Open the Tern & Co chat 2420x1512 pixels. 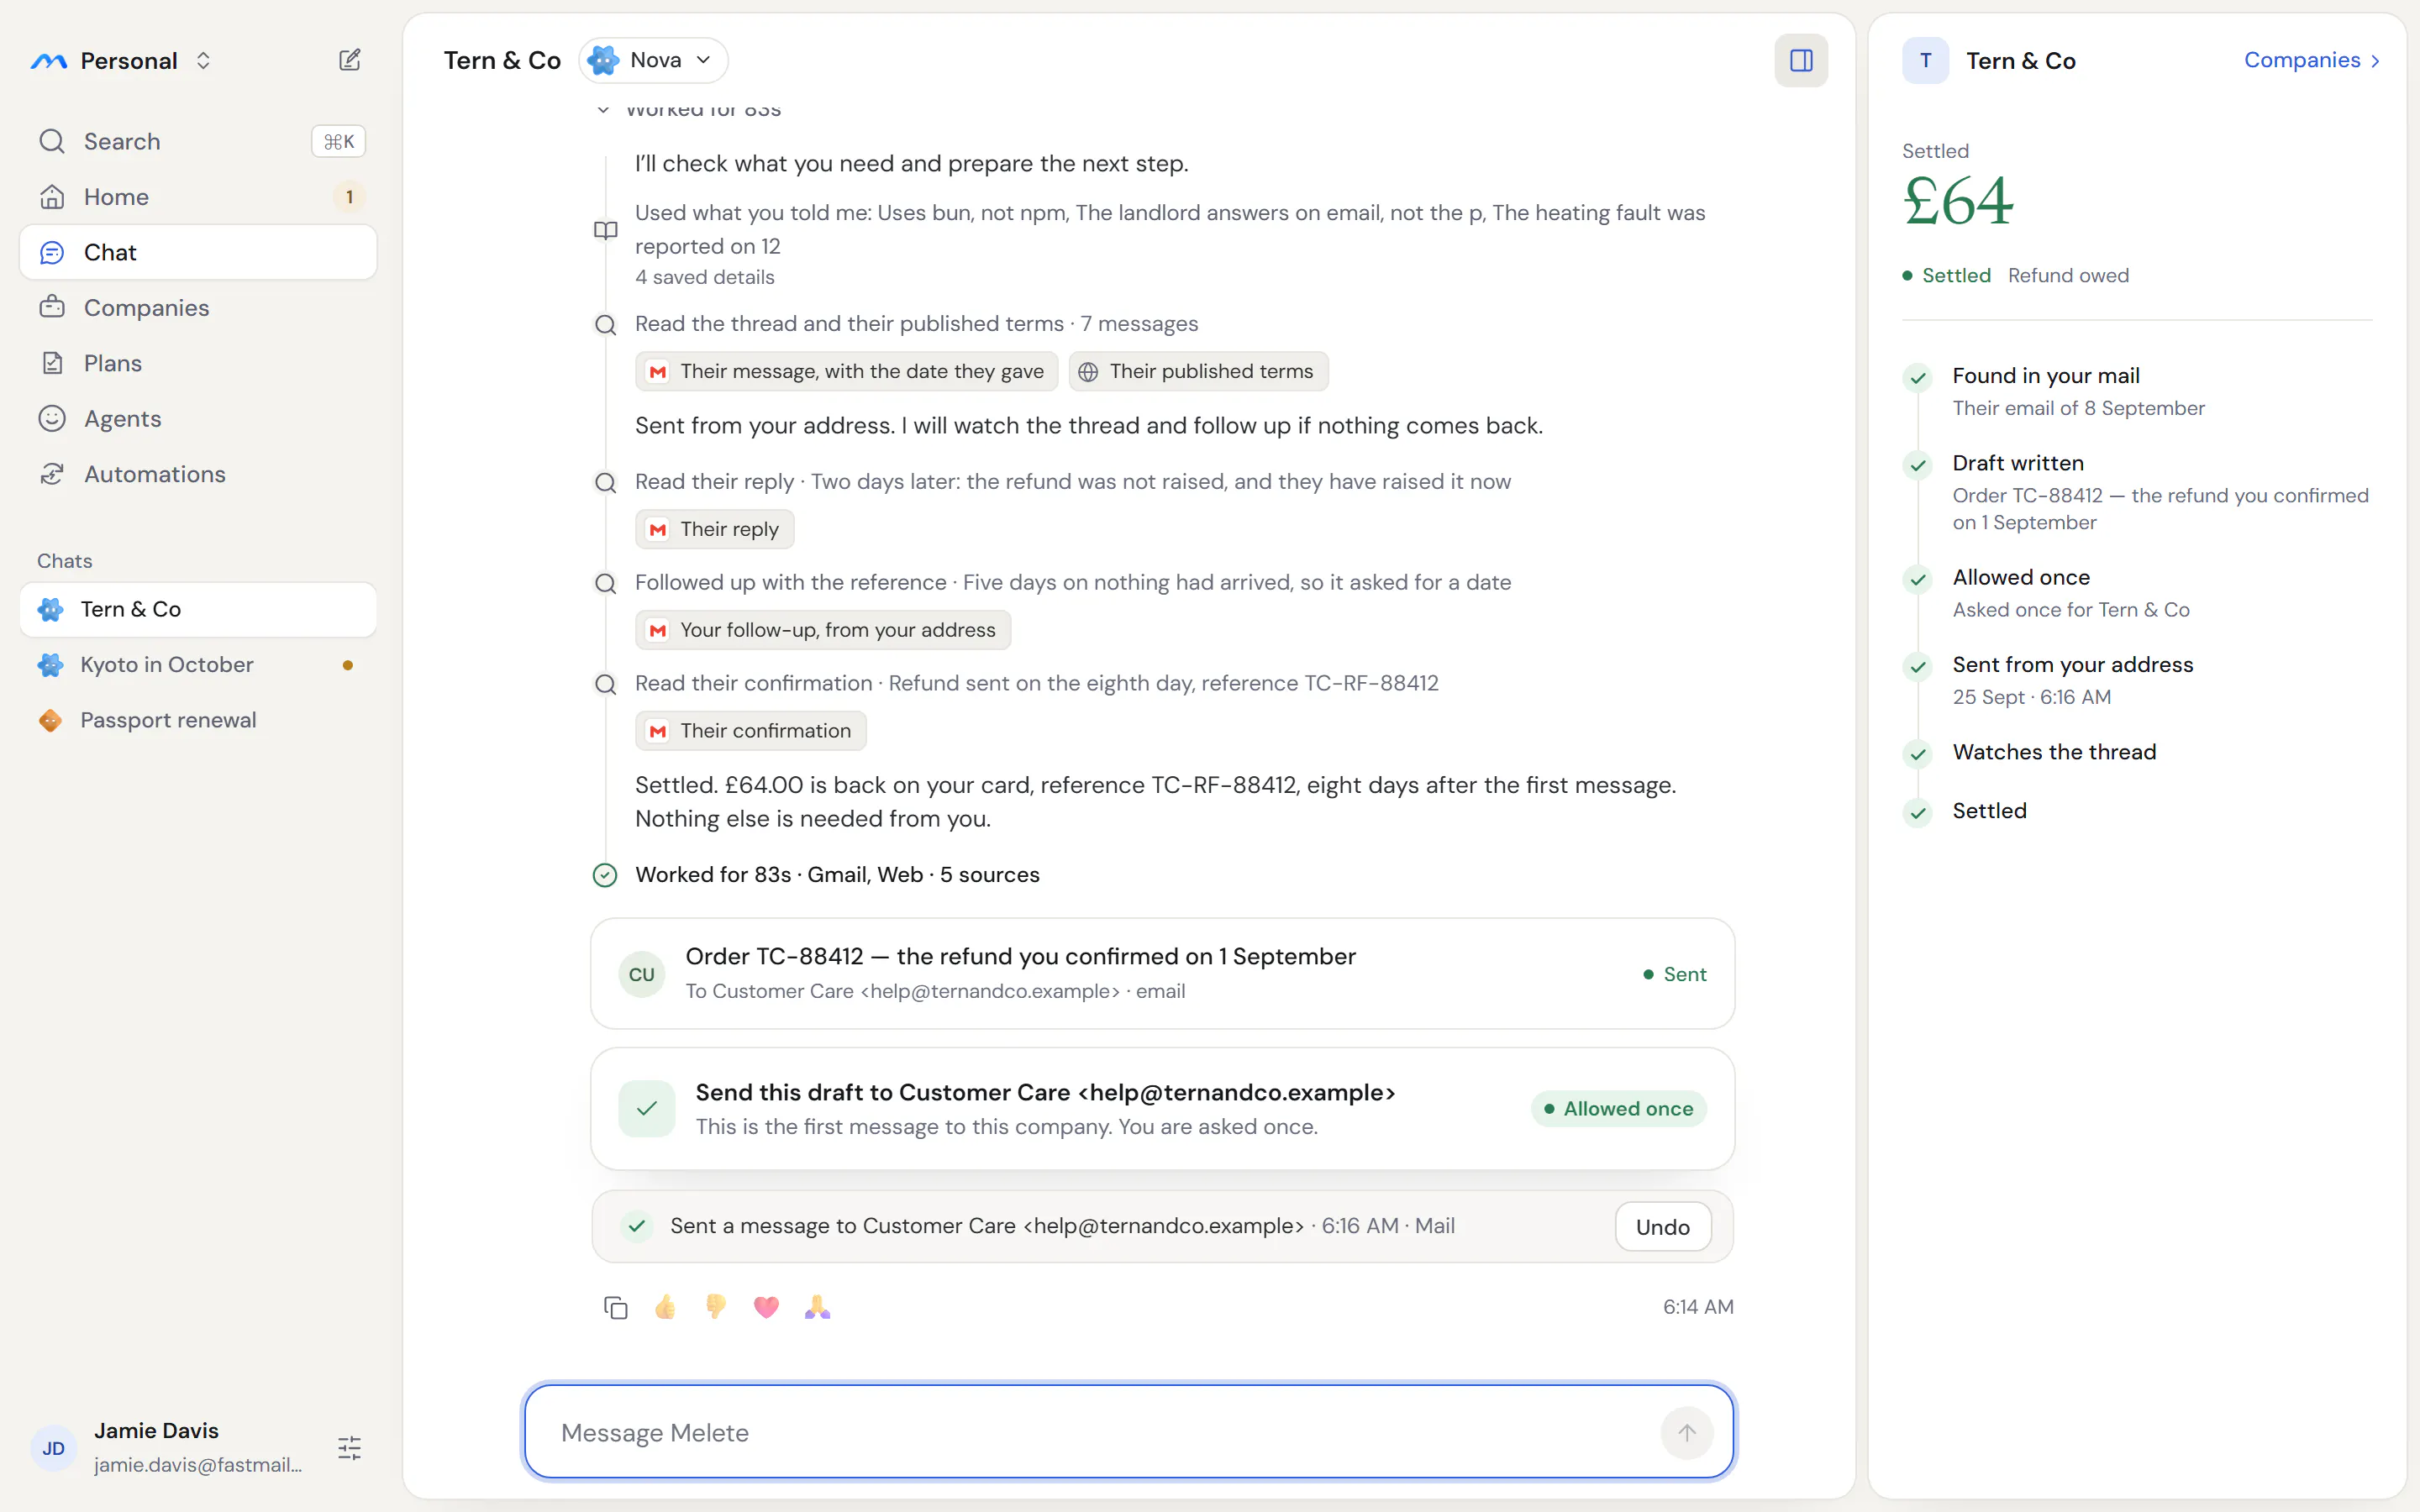pyautogui.click(x=198, y=609)
